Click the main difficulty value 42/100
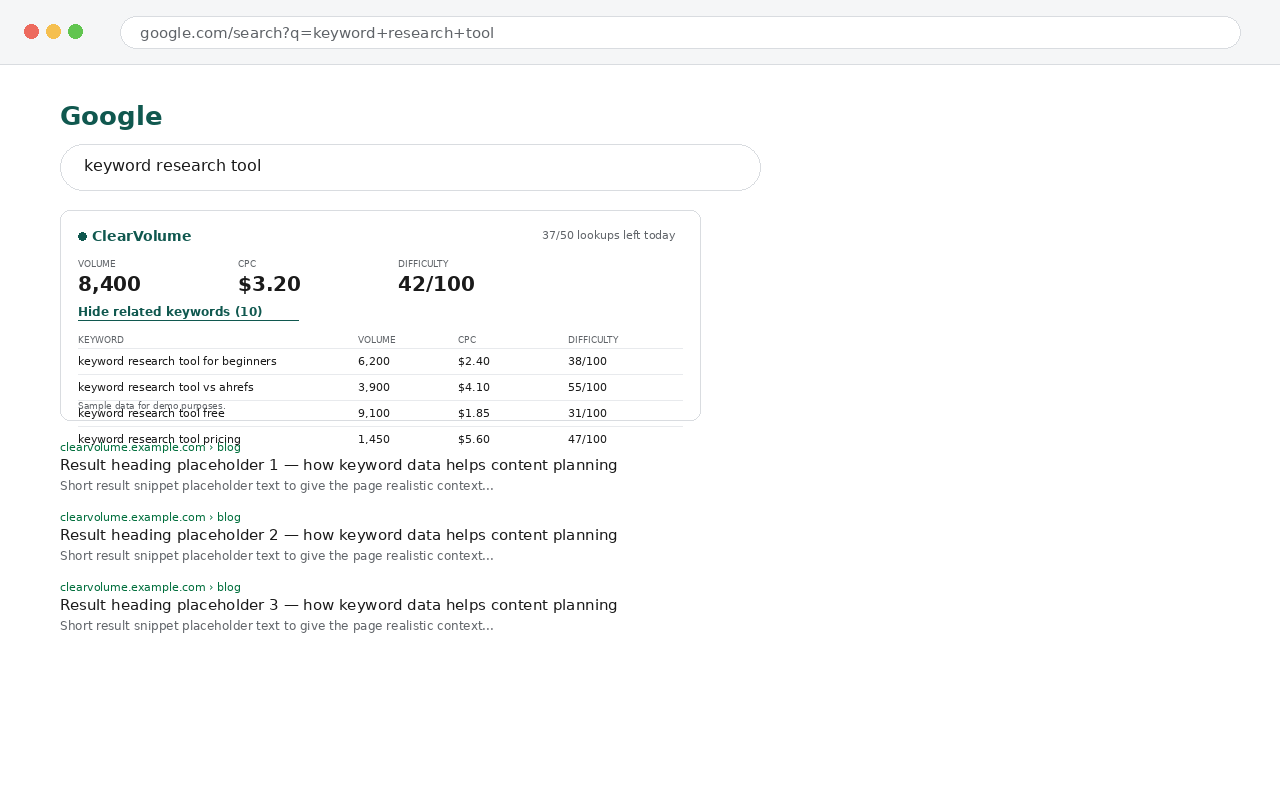Image resolution: width=1280 pixels, height=800 pixels. (x=436, y=284)
